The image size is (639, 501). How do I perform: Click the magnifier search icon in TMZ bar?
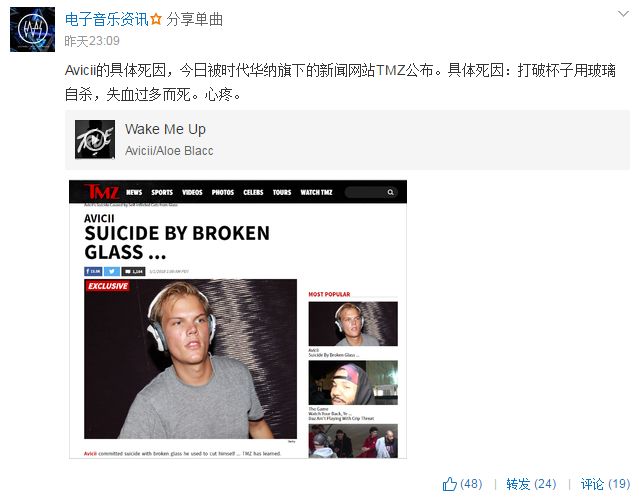tap(390, 192)
